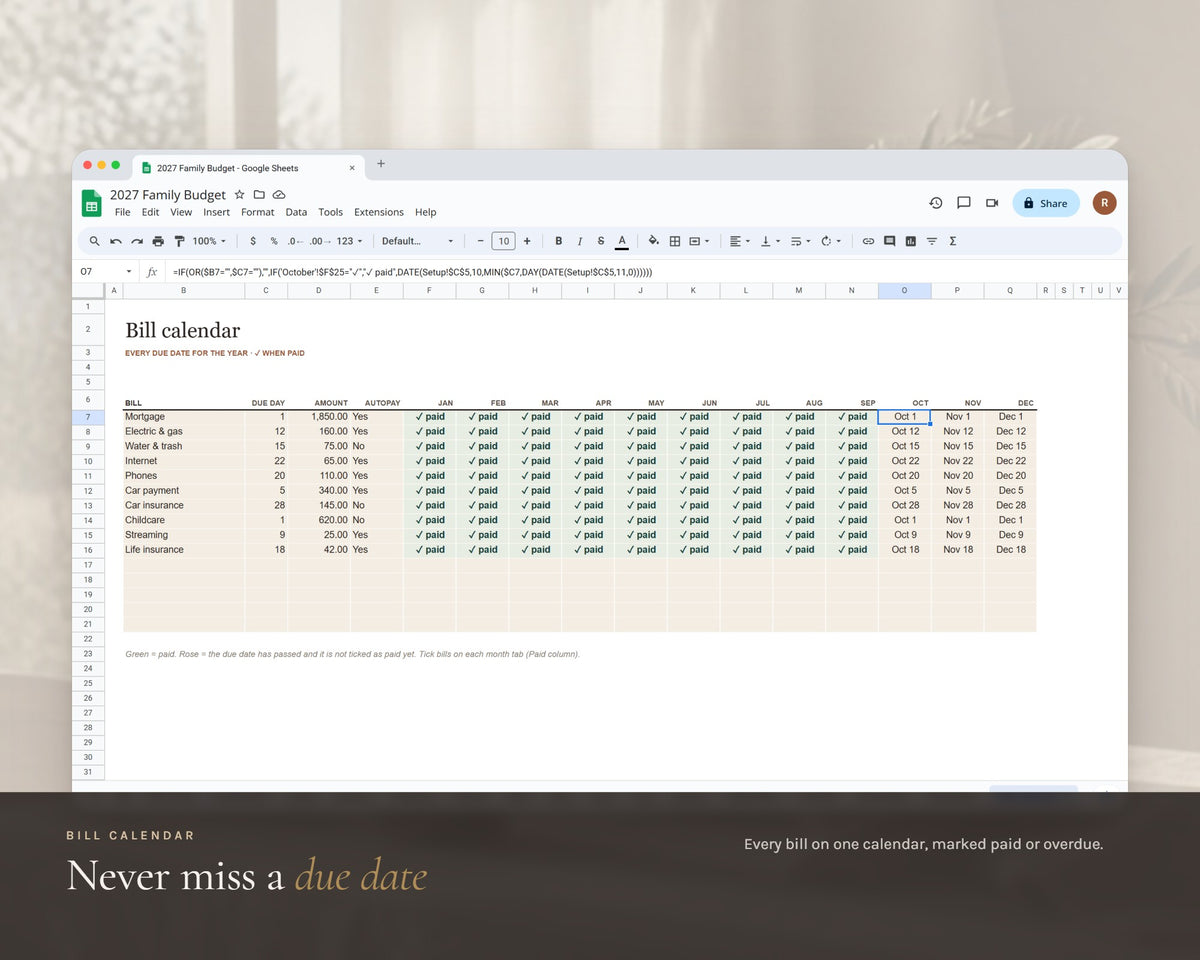Open the functions sigma menu
The width and height of the screenshot is (1200, 960).
(952, 241)
